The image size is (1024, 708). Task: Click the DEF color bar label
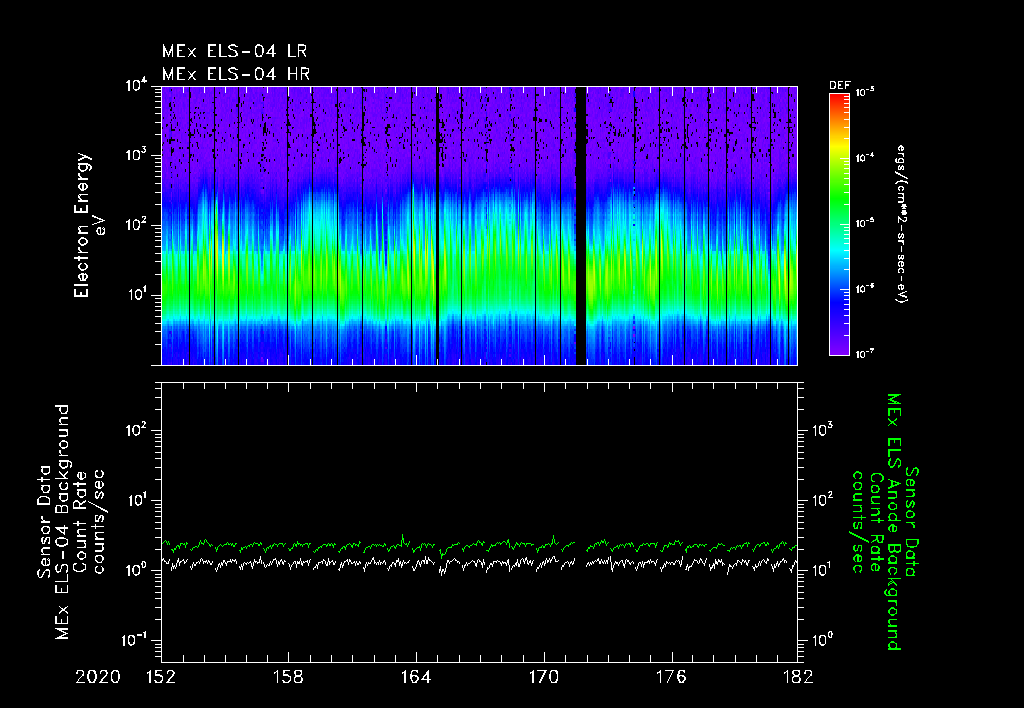click(x=839, y=86)
